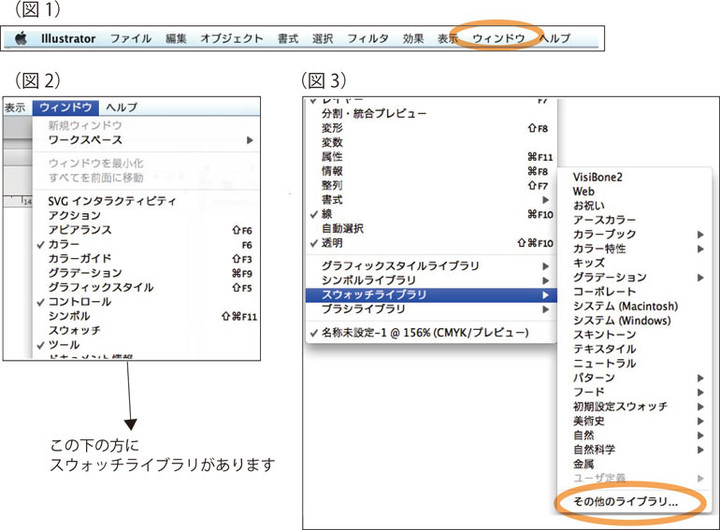Open 表示 in the figure 1 menu bar
The height and width of the screenshot is (530, 720).
coord(448,39)
